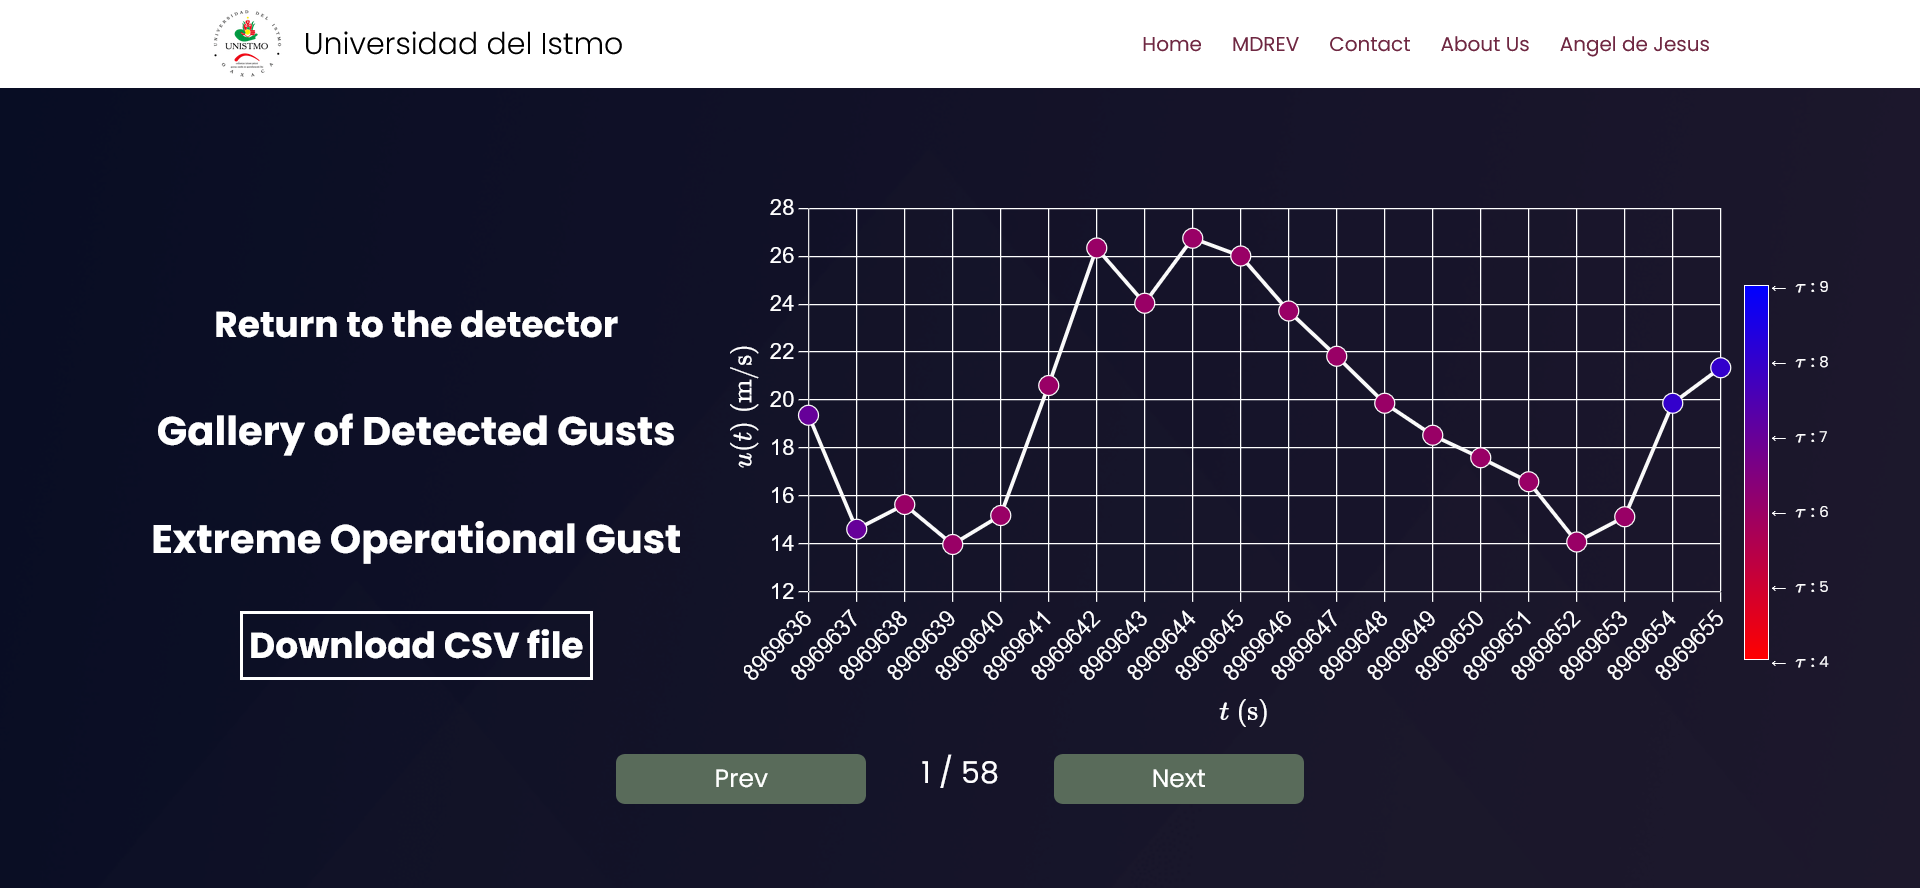1920x888 pixels.
Task: Select the Extreme Operational Gust heading
Action: pos(416,540)
